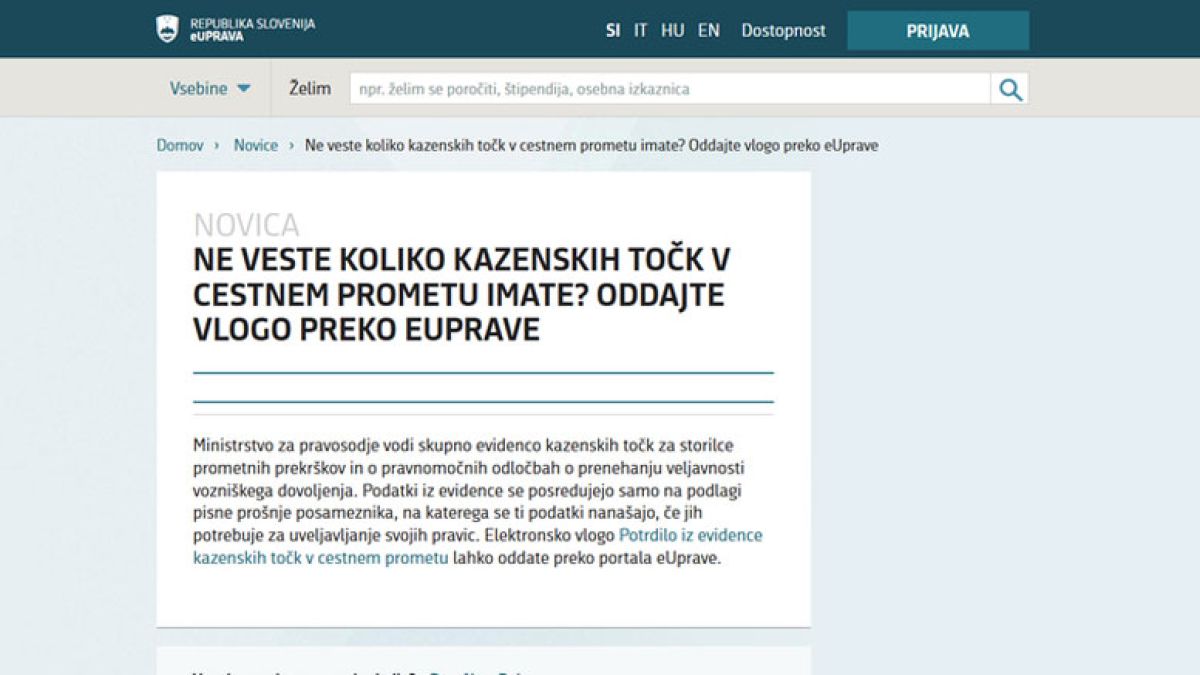Select the IT language option
Viewport: 1200px width, 675px height.
click(x=640, y=30)
